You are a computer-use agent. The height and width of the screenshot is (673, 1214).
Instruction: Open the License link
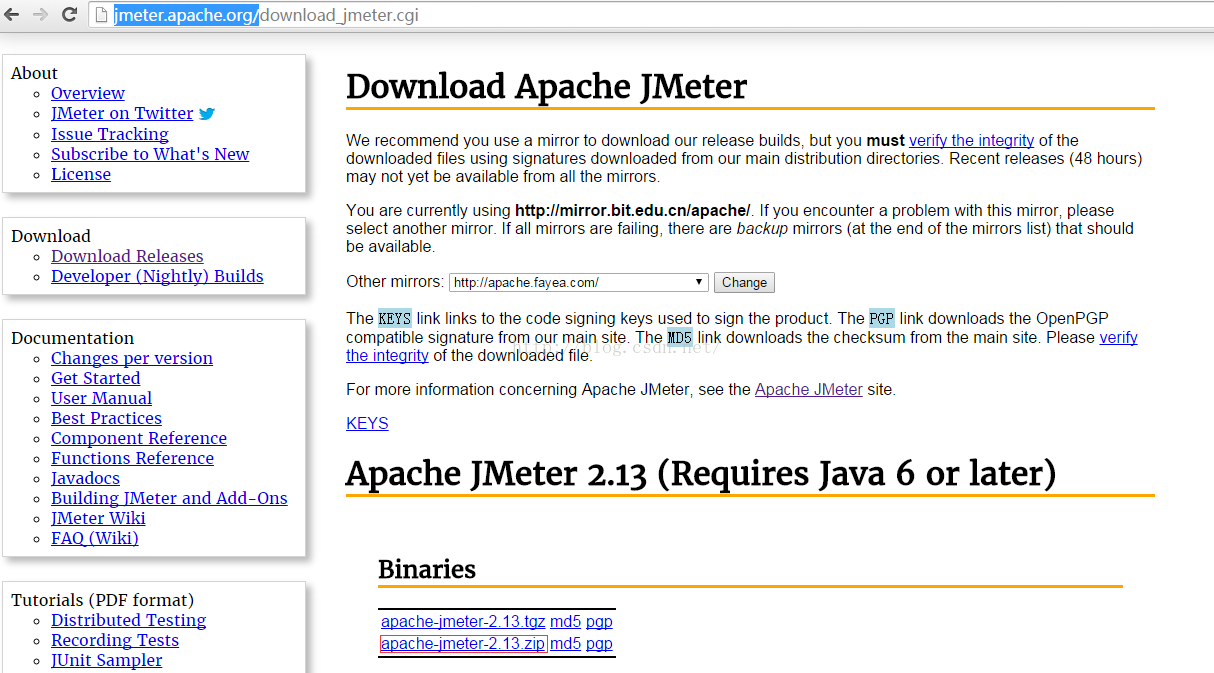click(81, 174)
